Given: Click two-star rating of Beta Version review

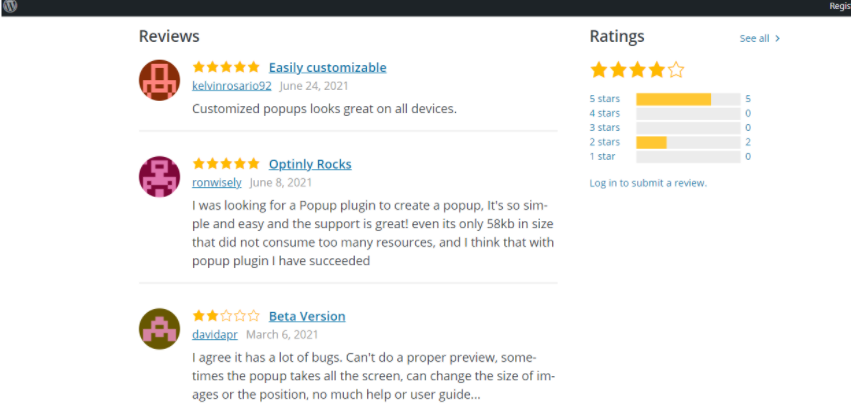Looking at the screenshot, I should (226, 316).
